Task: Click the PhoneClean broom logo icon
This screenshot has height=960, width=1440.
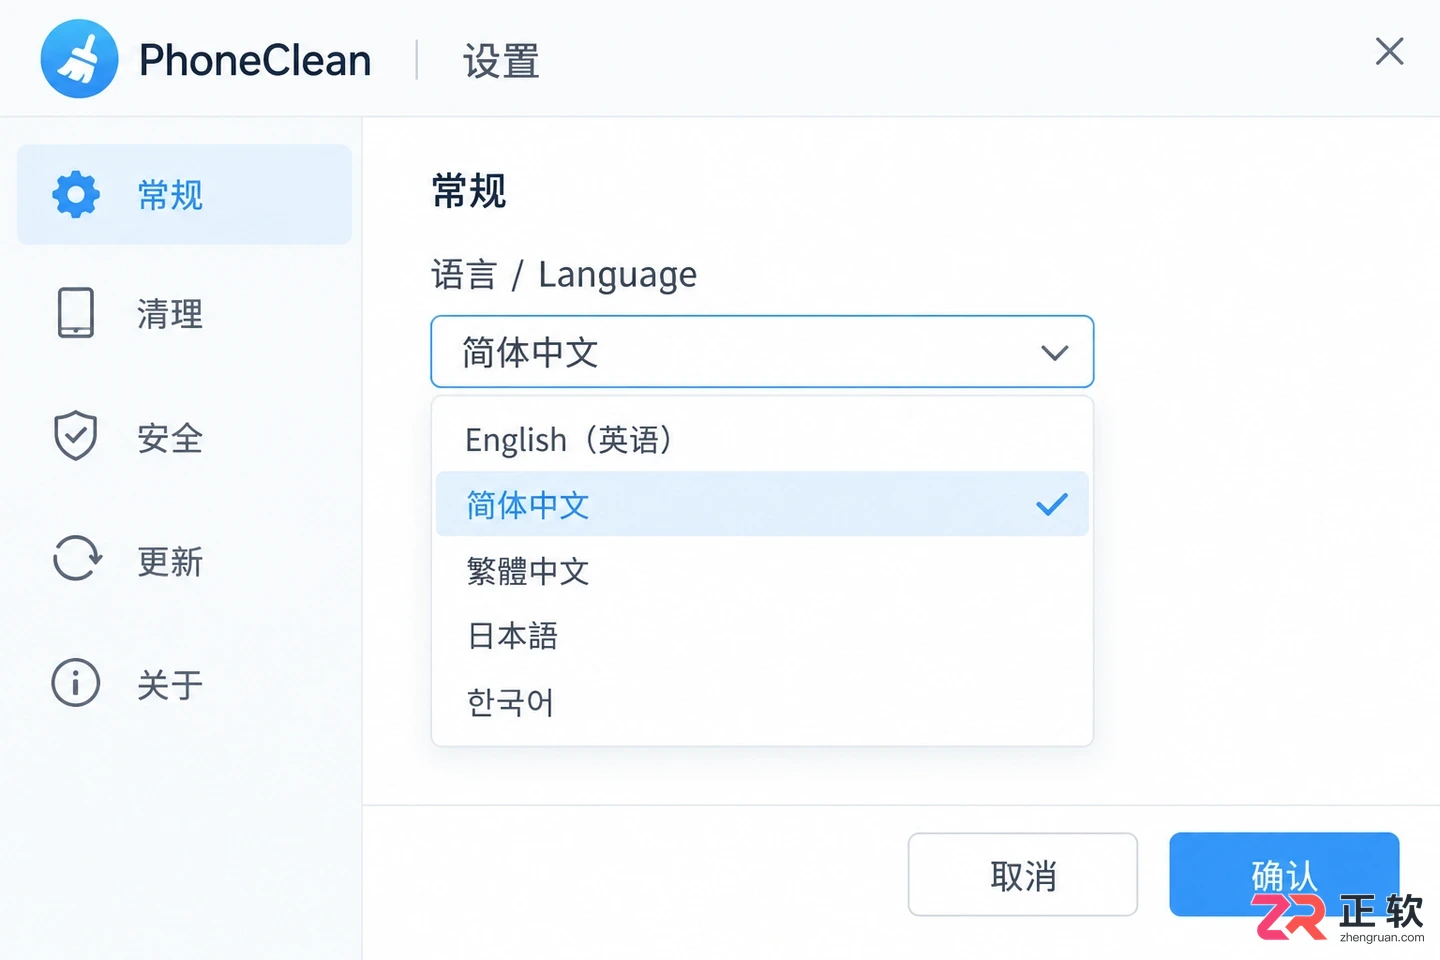Action: 79,59
